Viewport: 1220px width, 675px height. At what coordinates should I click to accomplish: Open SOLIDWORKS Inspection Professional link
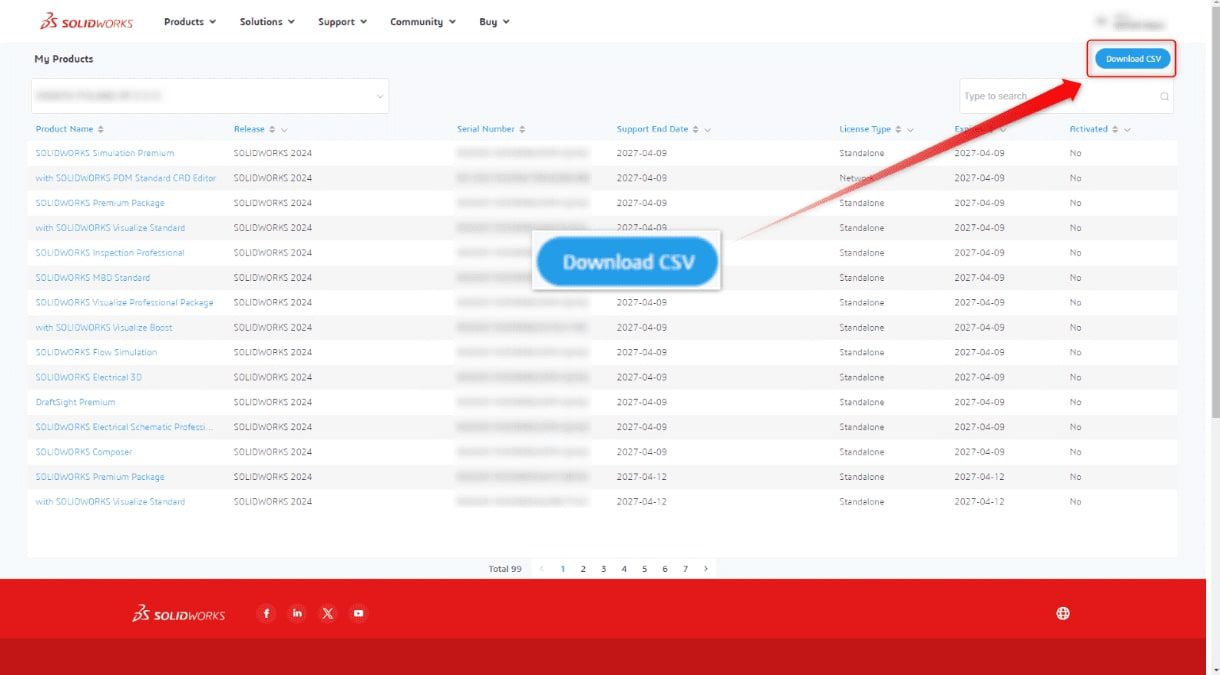110,253
